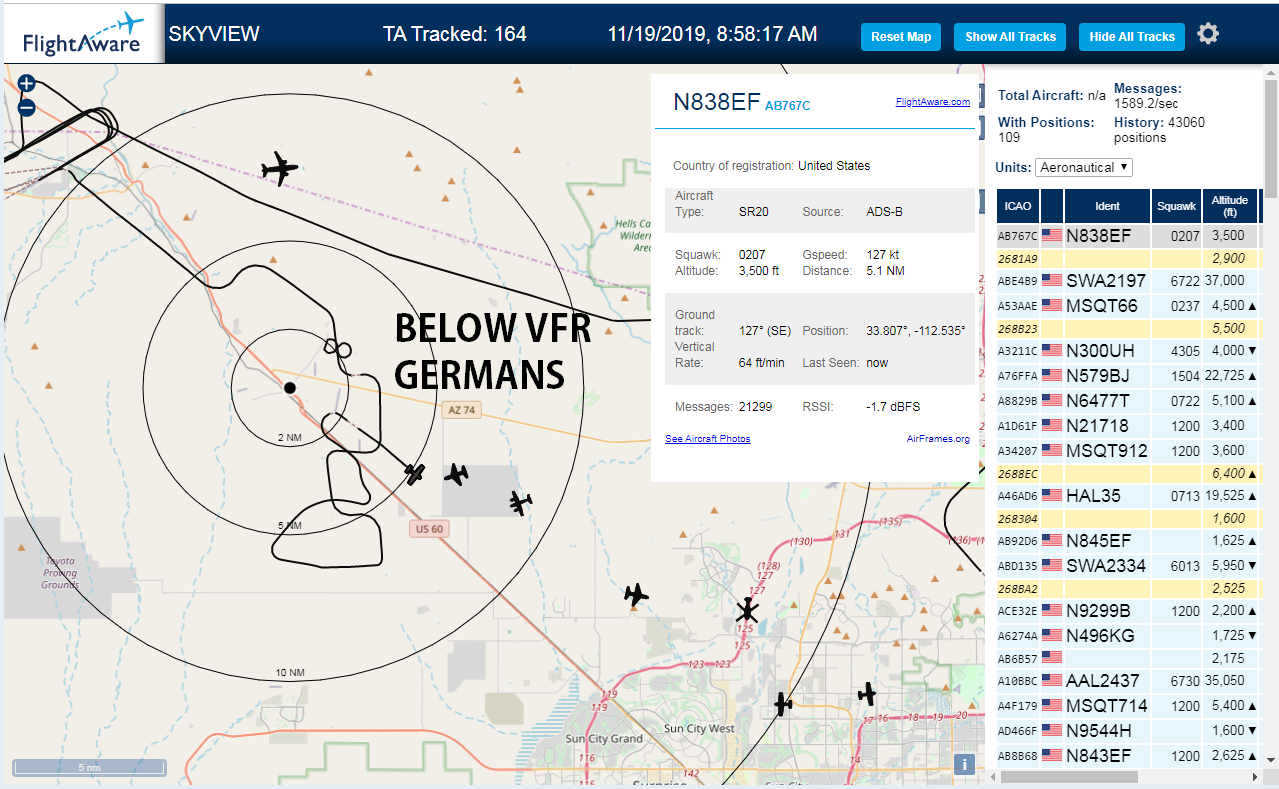The image size is (1279, 789).
Task: Select the MSQT66 table row
Action: point(1128,306)
